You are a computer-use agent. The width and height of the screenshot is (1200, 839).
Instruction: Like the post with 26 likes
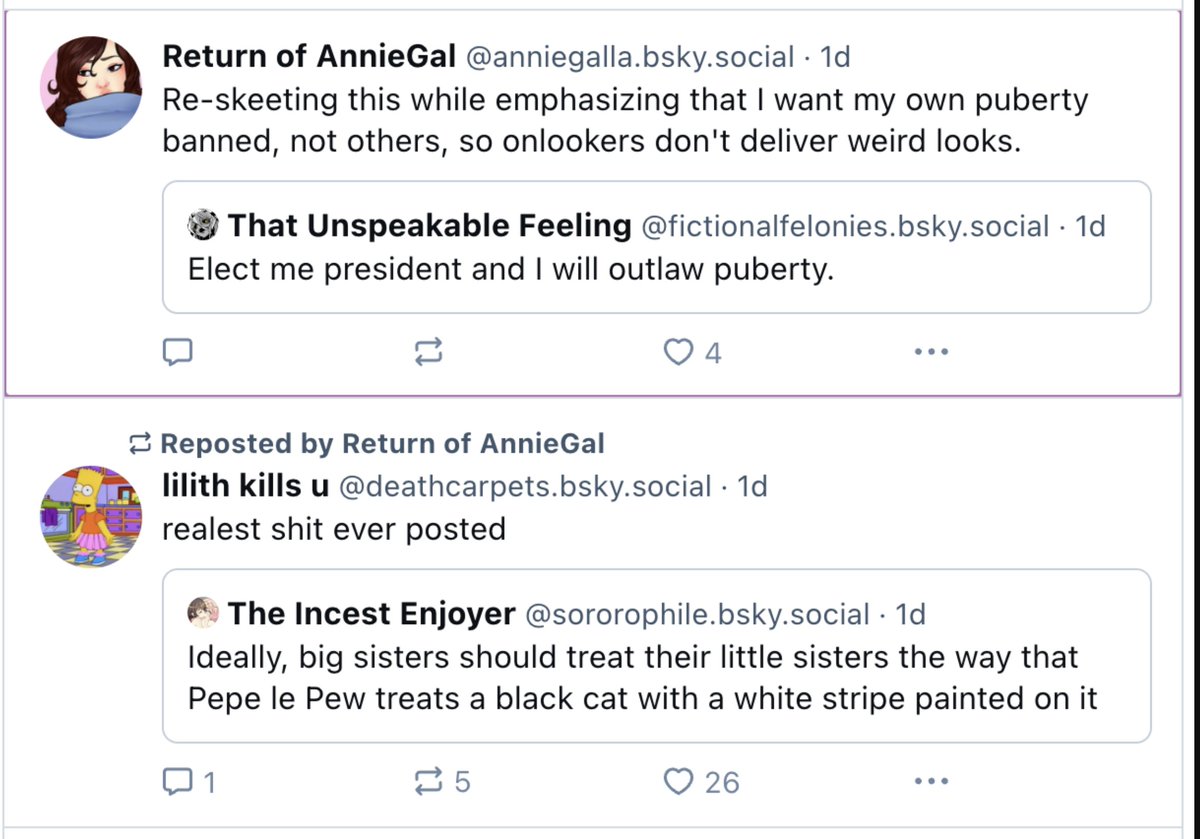click(680, 781)
